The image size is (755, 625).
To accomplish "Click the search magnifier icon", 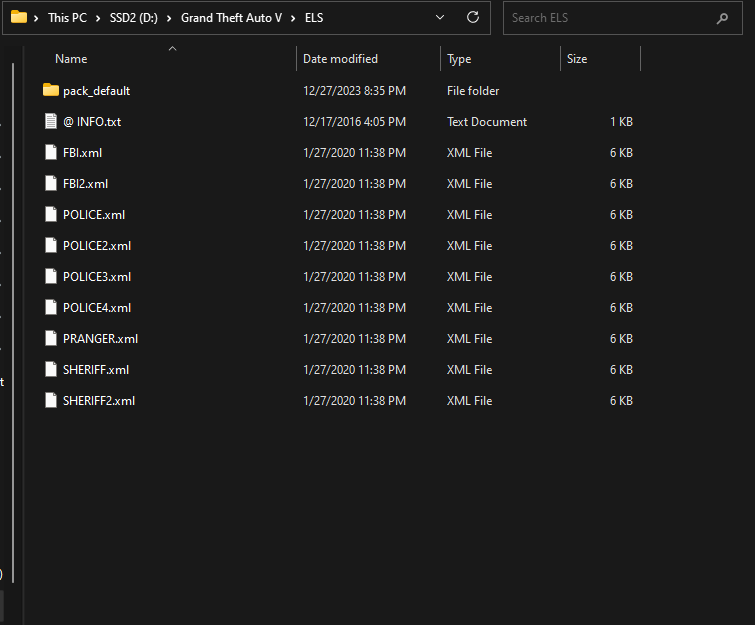I will click(721, 18).
